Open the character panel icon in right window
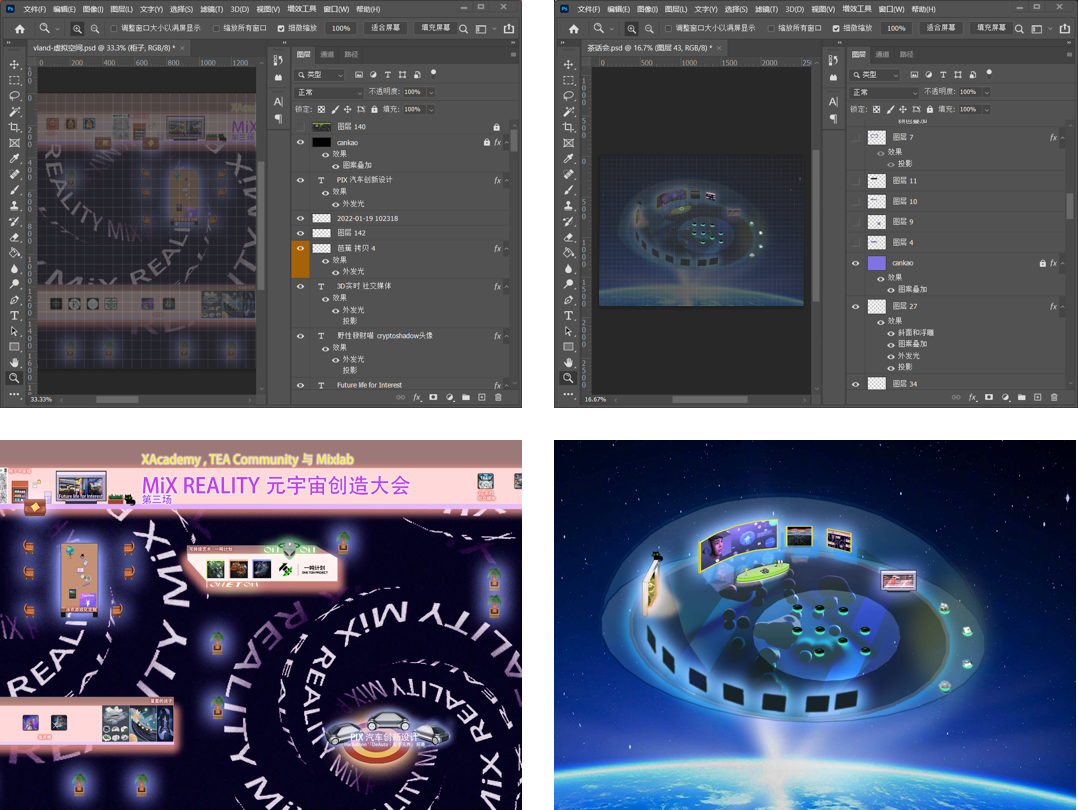Viewport: 1078px width, 810px height. [833, 102]
